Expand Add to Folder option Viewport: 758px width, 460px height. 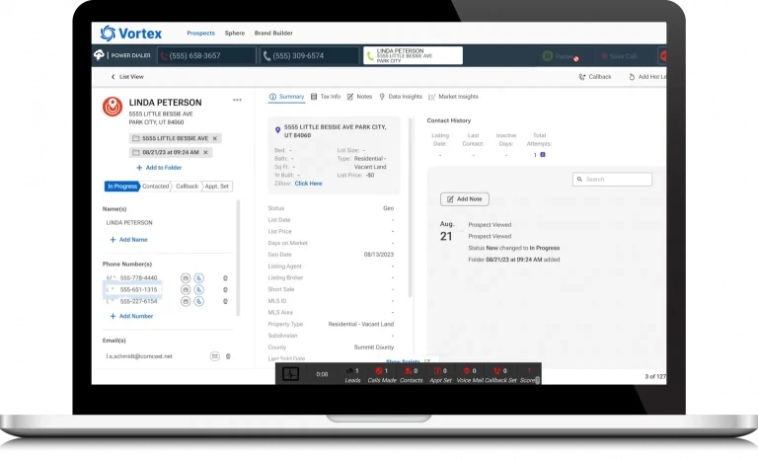click(x=158, y=167)
